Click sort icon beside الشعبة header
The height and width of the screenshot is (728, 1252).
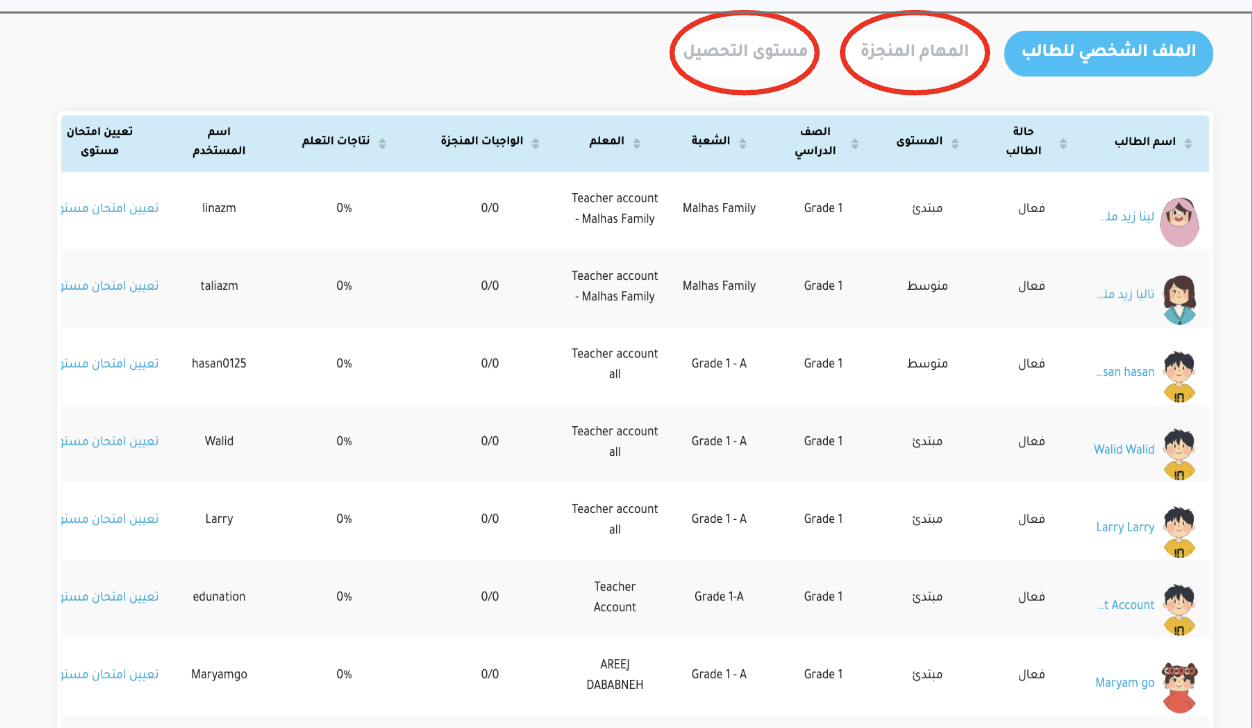click(x=742, y=143)
